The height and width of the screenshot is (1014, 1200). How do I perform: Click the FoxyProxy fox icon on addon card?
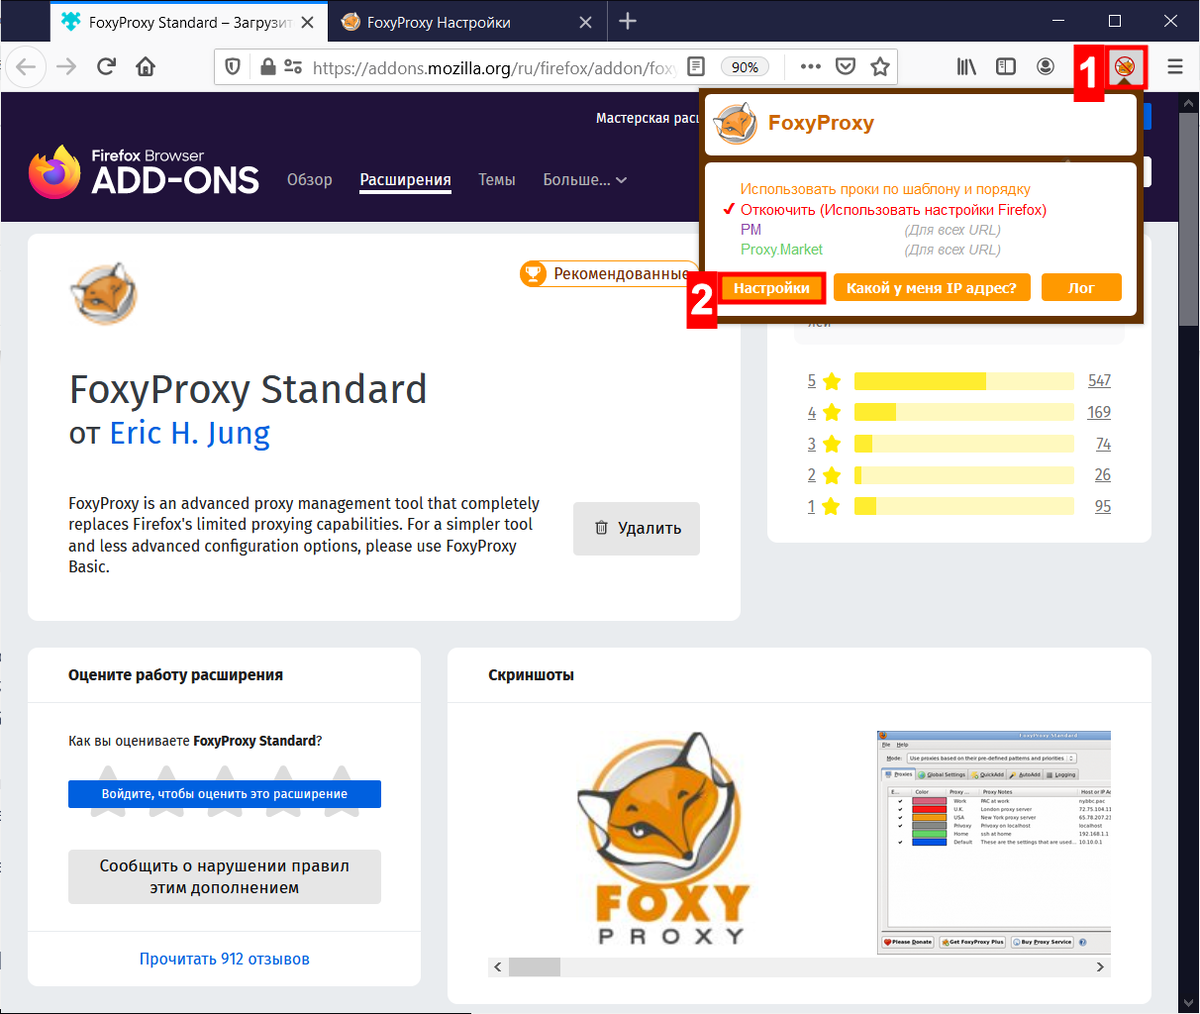(x=103, y=294)
